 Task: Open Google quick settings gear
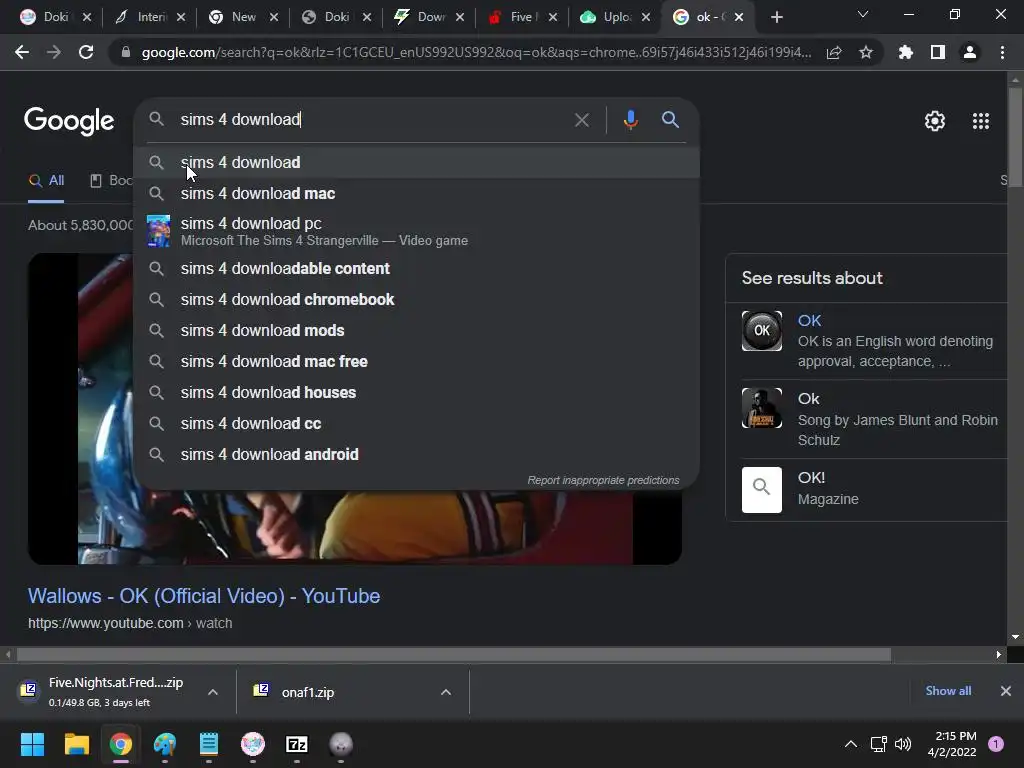point(935,121)
